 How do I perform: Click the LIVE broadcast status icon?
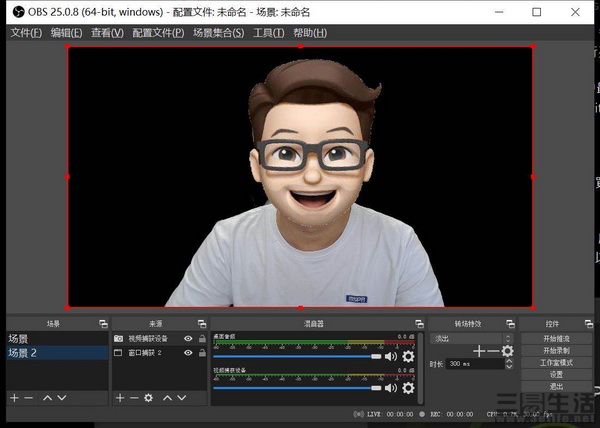[359, 414]
